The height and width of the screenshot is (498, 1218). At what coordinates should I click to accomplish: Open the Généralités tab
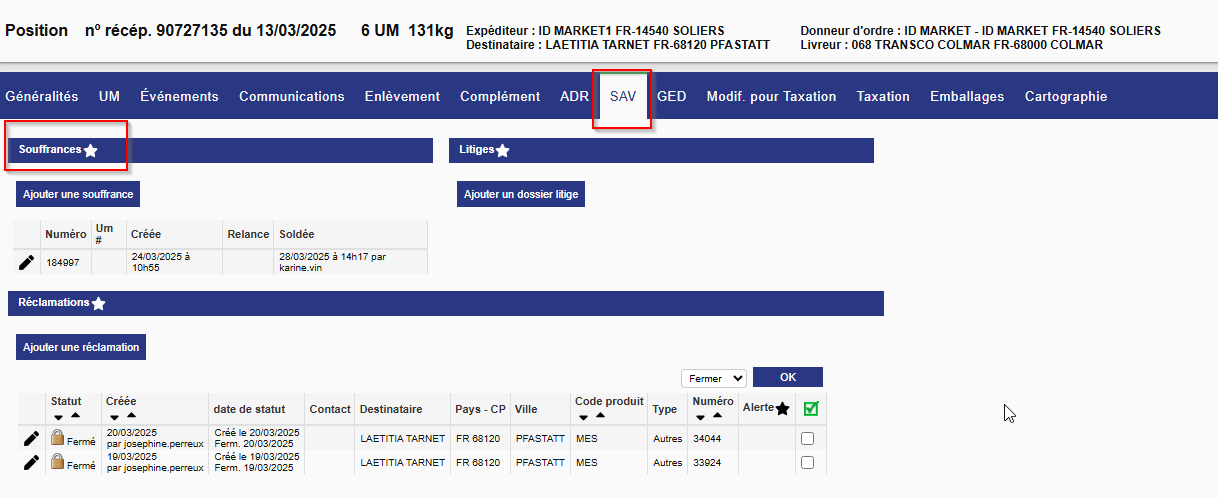tap(42, 97)
